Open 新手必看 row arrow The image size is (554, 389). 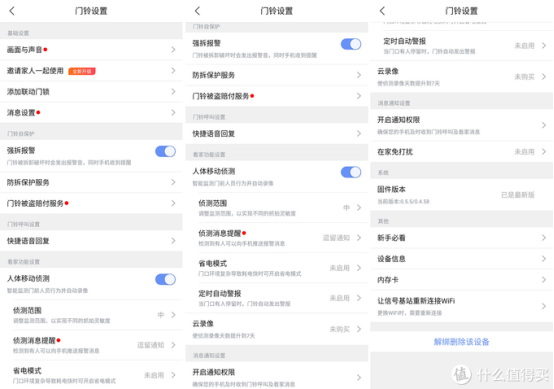click(x=544, y=238)
